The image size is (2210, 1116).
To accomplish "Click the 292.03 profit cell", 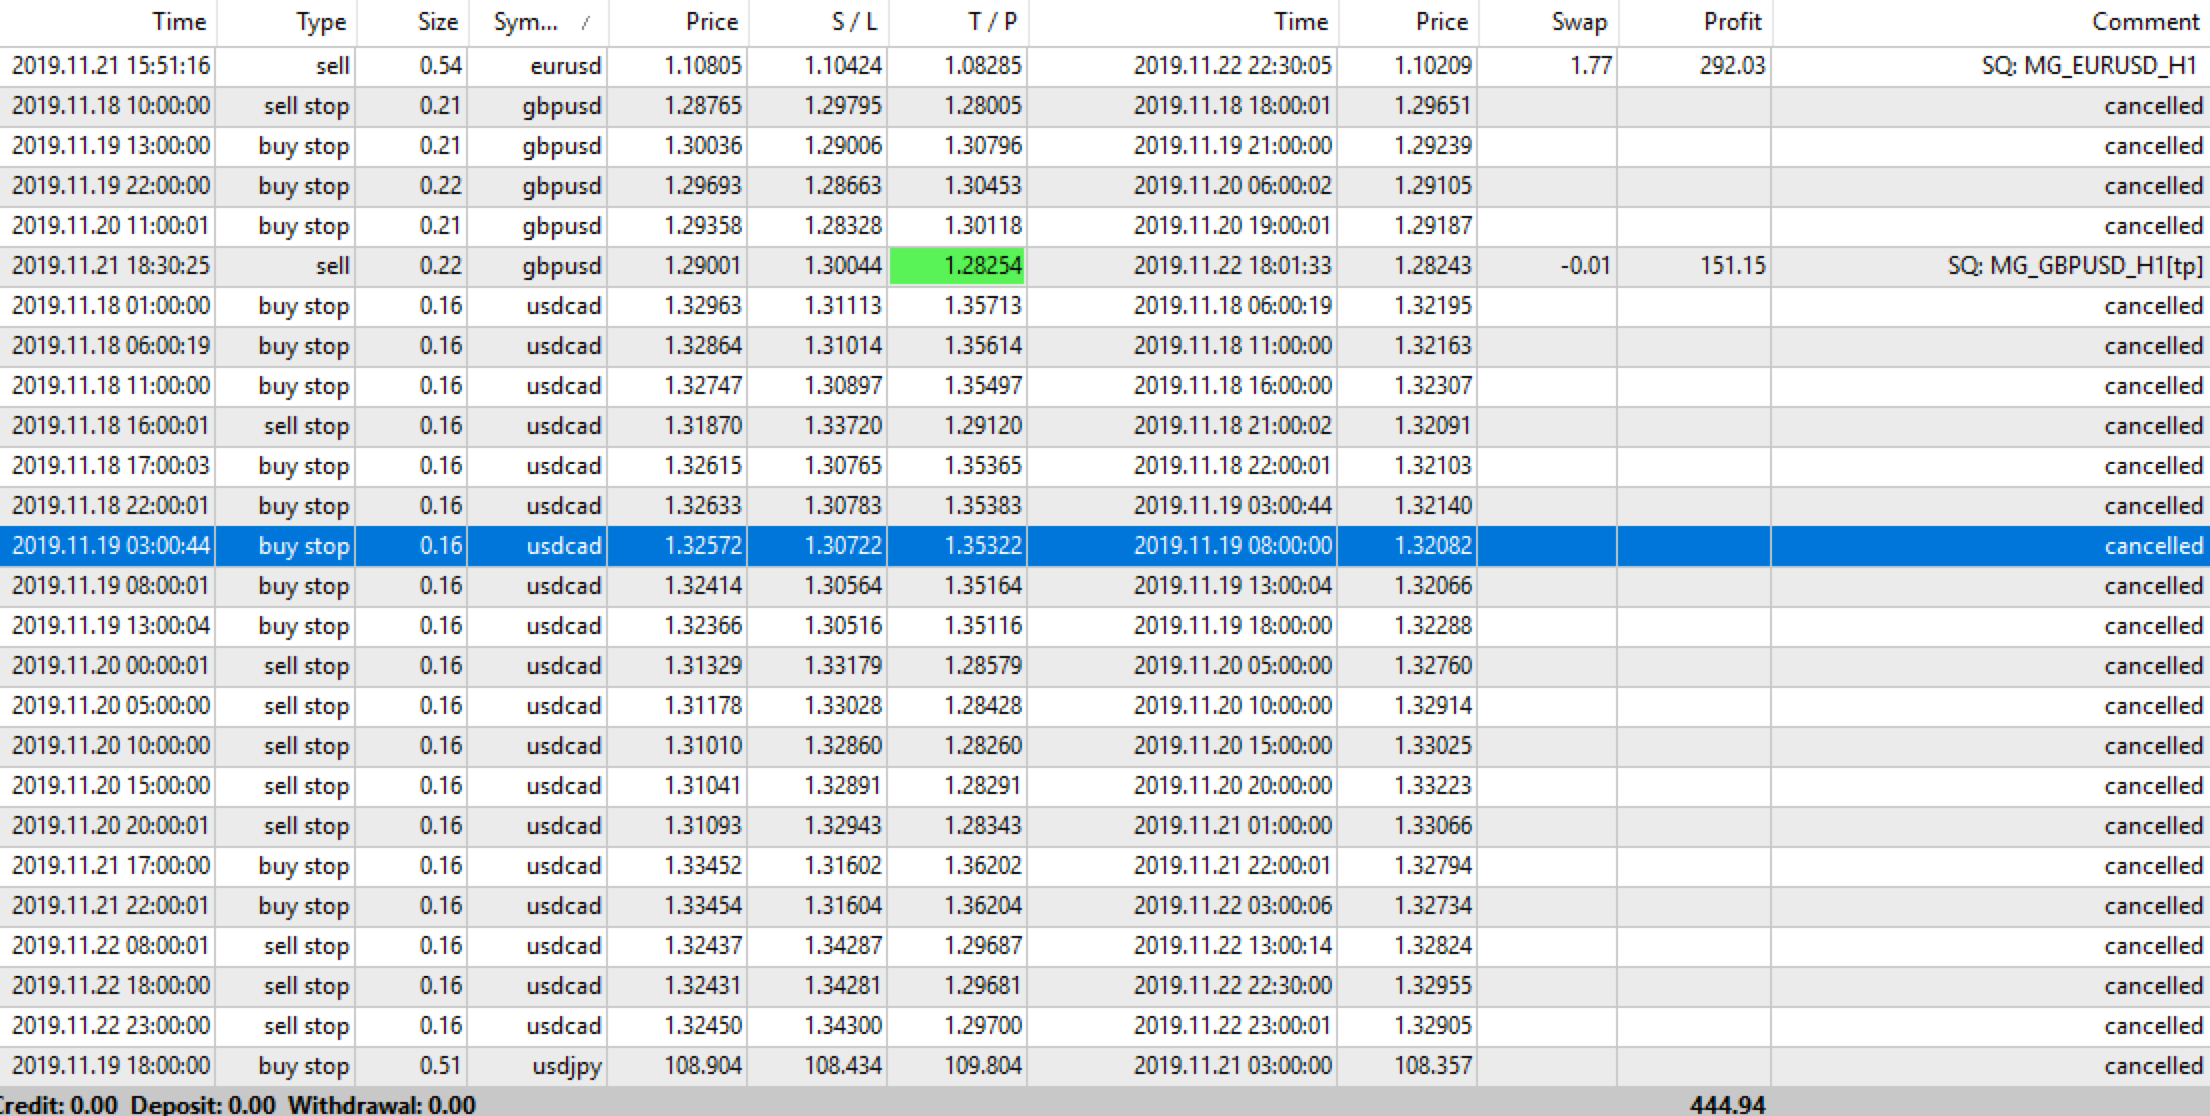I will tap(1732, 66).
